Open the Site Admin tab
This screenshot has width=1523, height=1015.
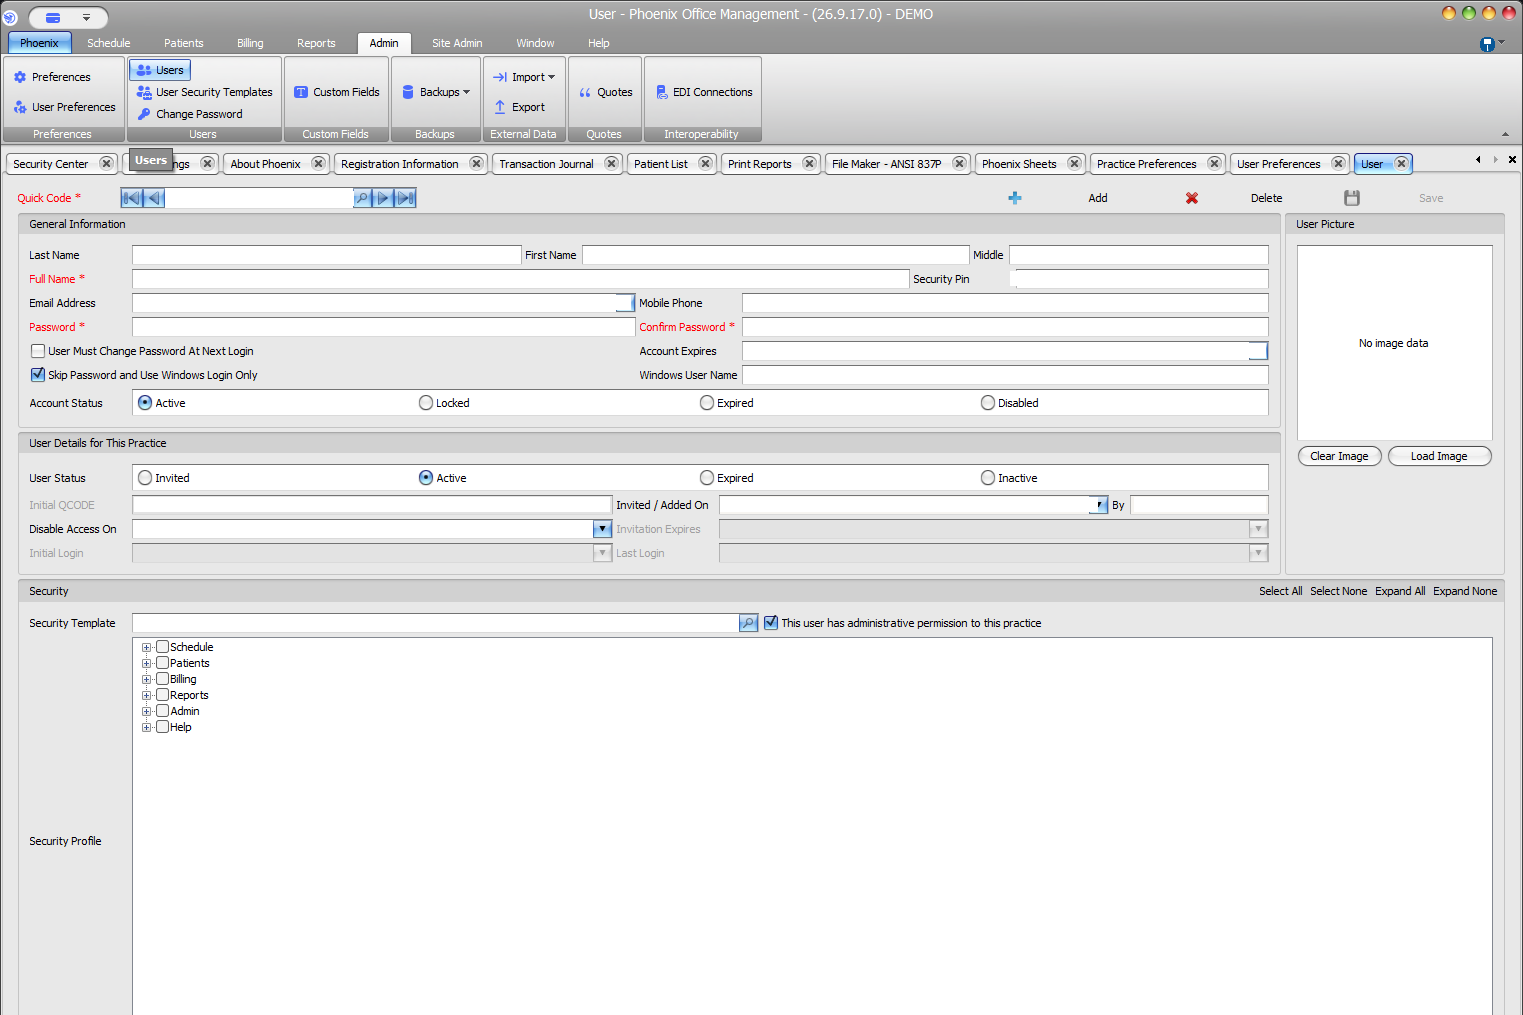tap(457, 43)
